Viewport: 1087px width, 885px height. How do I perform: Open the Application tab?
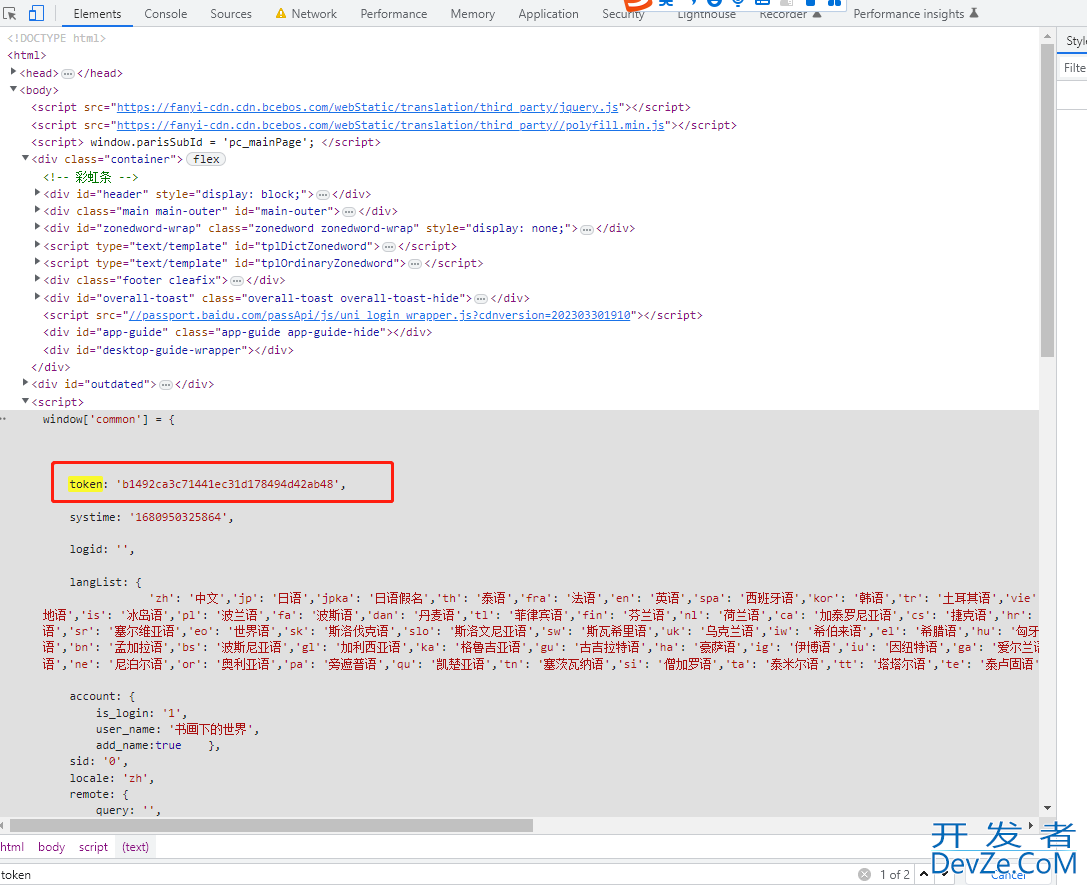548,14
